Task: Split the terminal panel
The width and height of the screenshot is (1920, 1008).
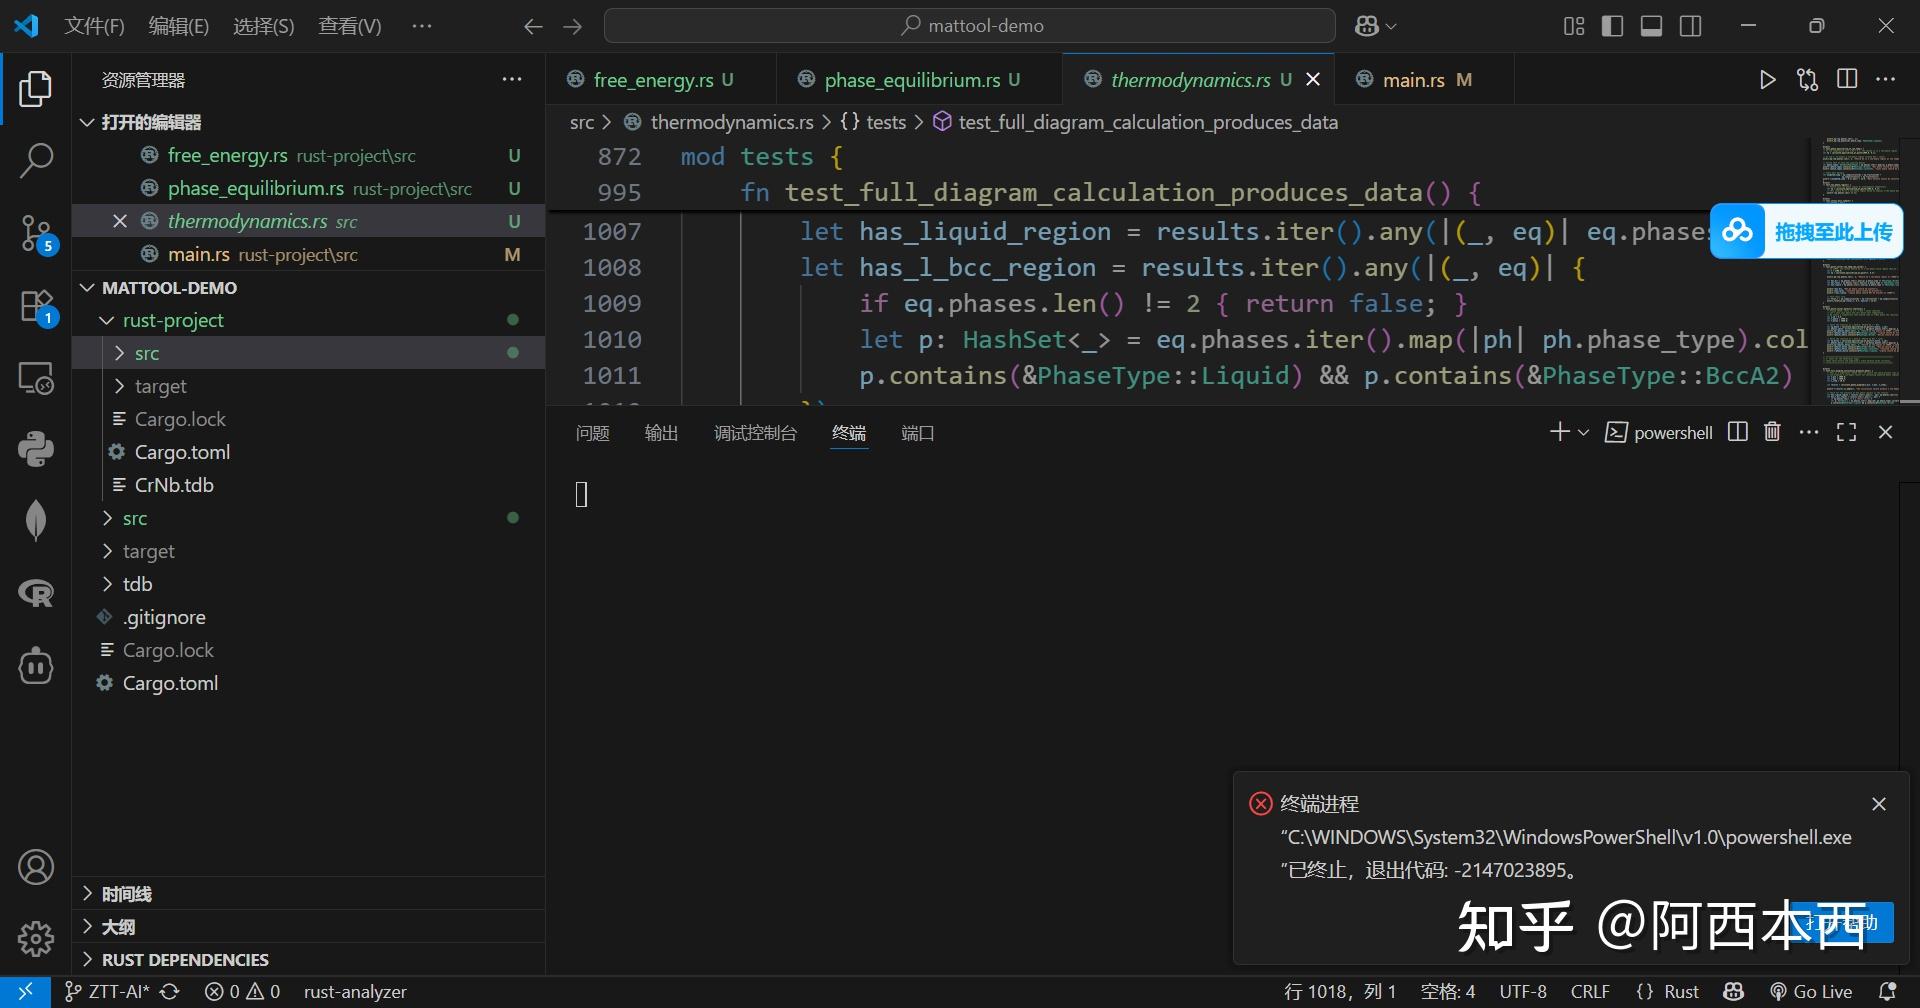Action: [1737, 432]
